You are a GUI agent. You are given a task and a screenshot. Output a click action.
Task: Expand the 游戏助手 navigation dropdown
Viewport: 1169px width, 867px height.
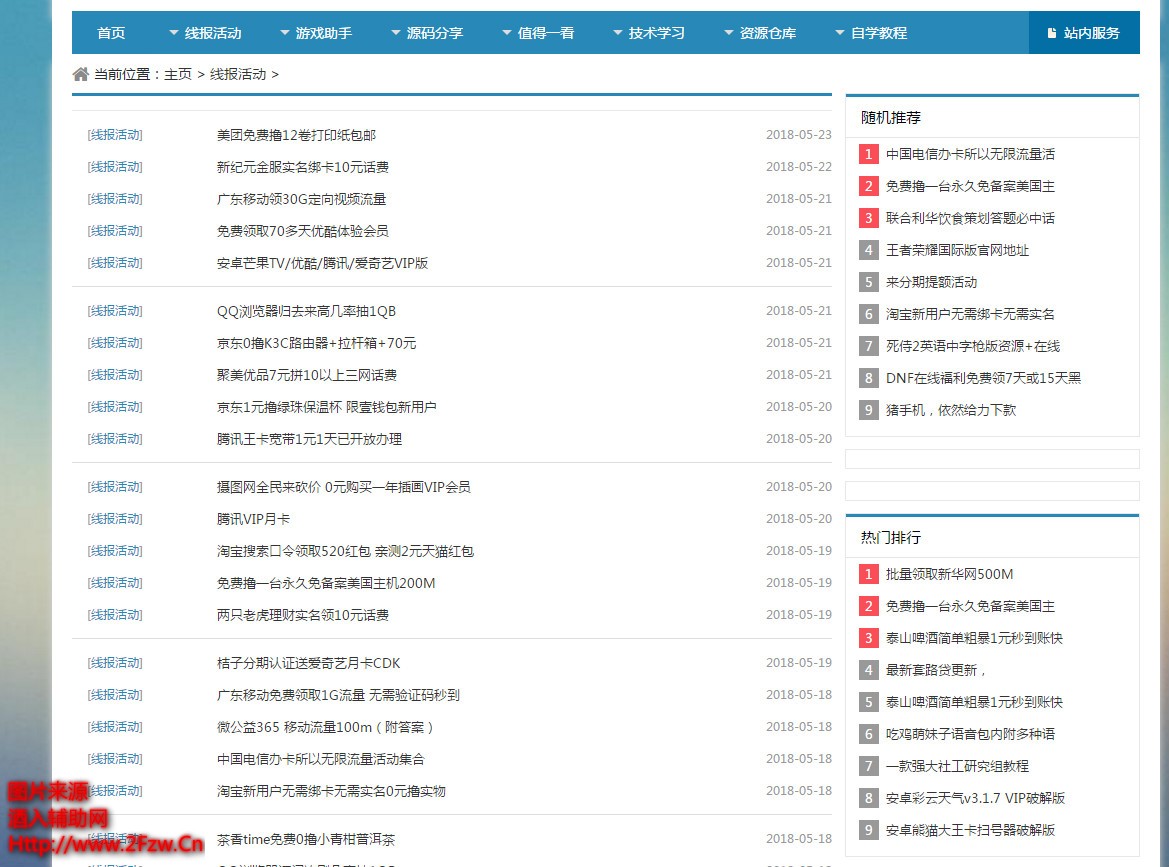click(x=319, y=32)
